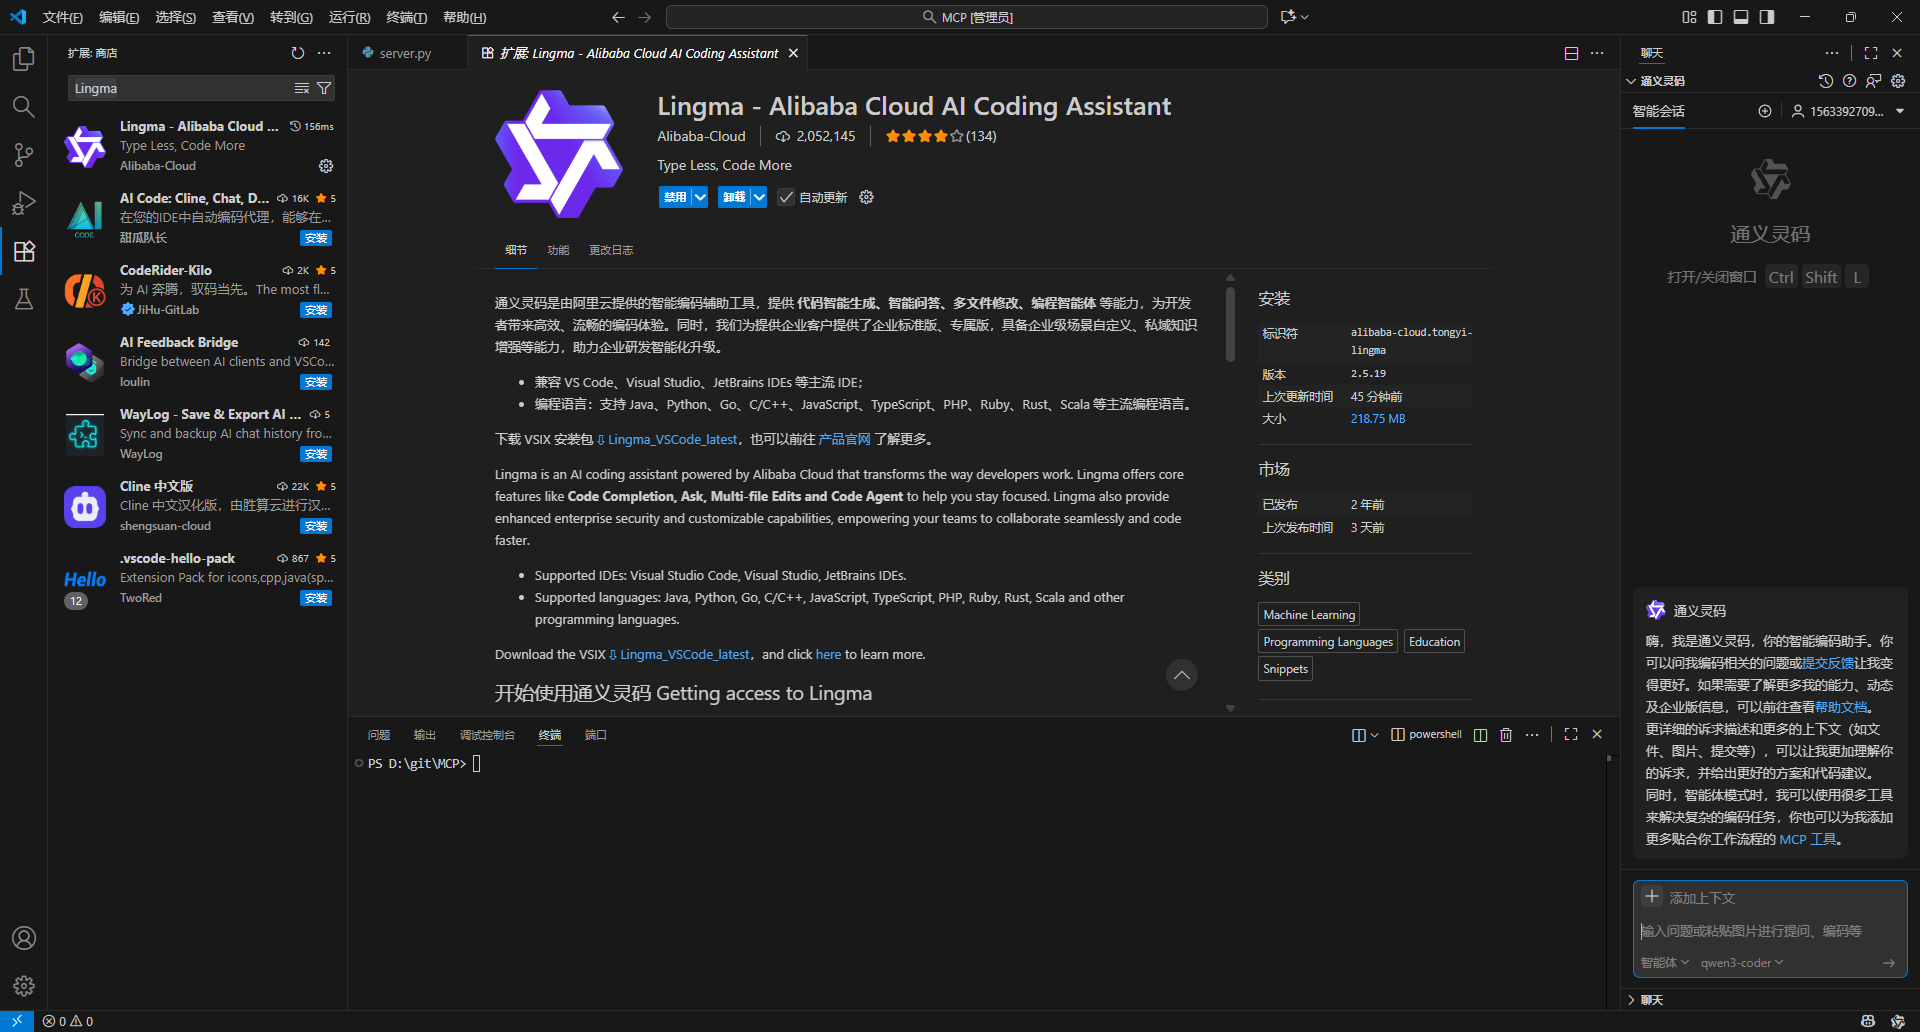Open the Explorer view in activity bar

(x=24, y=59)
